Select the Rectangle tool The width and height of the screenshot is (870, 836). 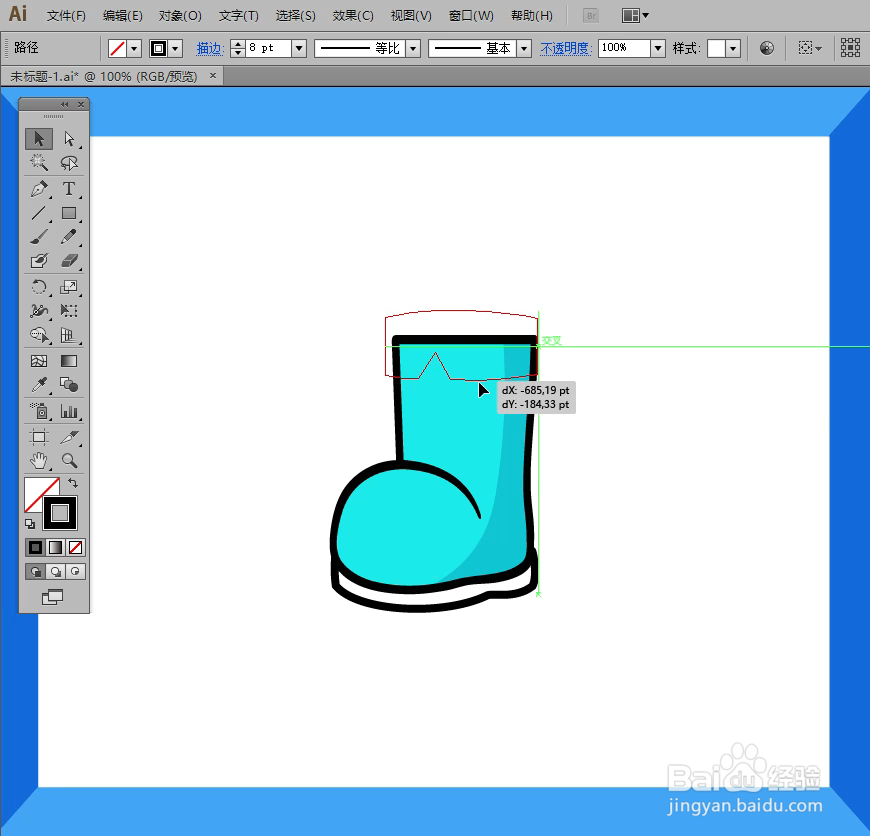[x=69, y=213]
